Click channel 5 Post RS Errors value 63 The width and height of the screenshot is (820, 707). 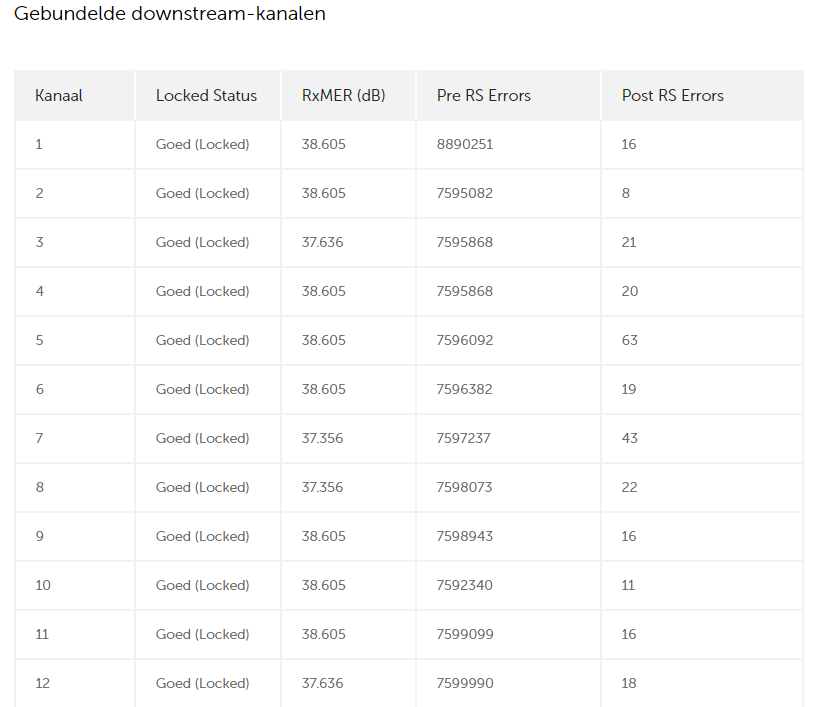pos(630,340)
